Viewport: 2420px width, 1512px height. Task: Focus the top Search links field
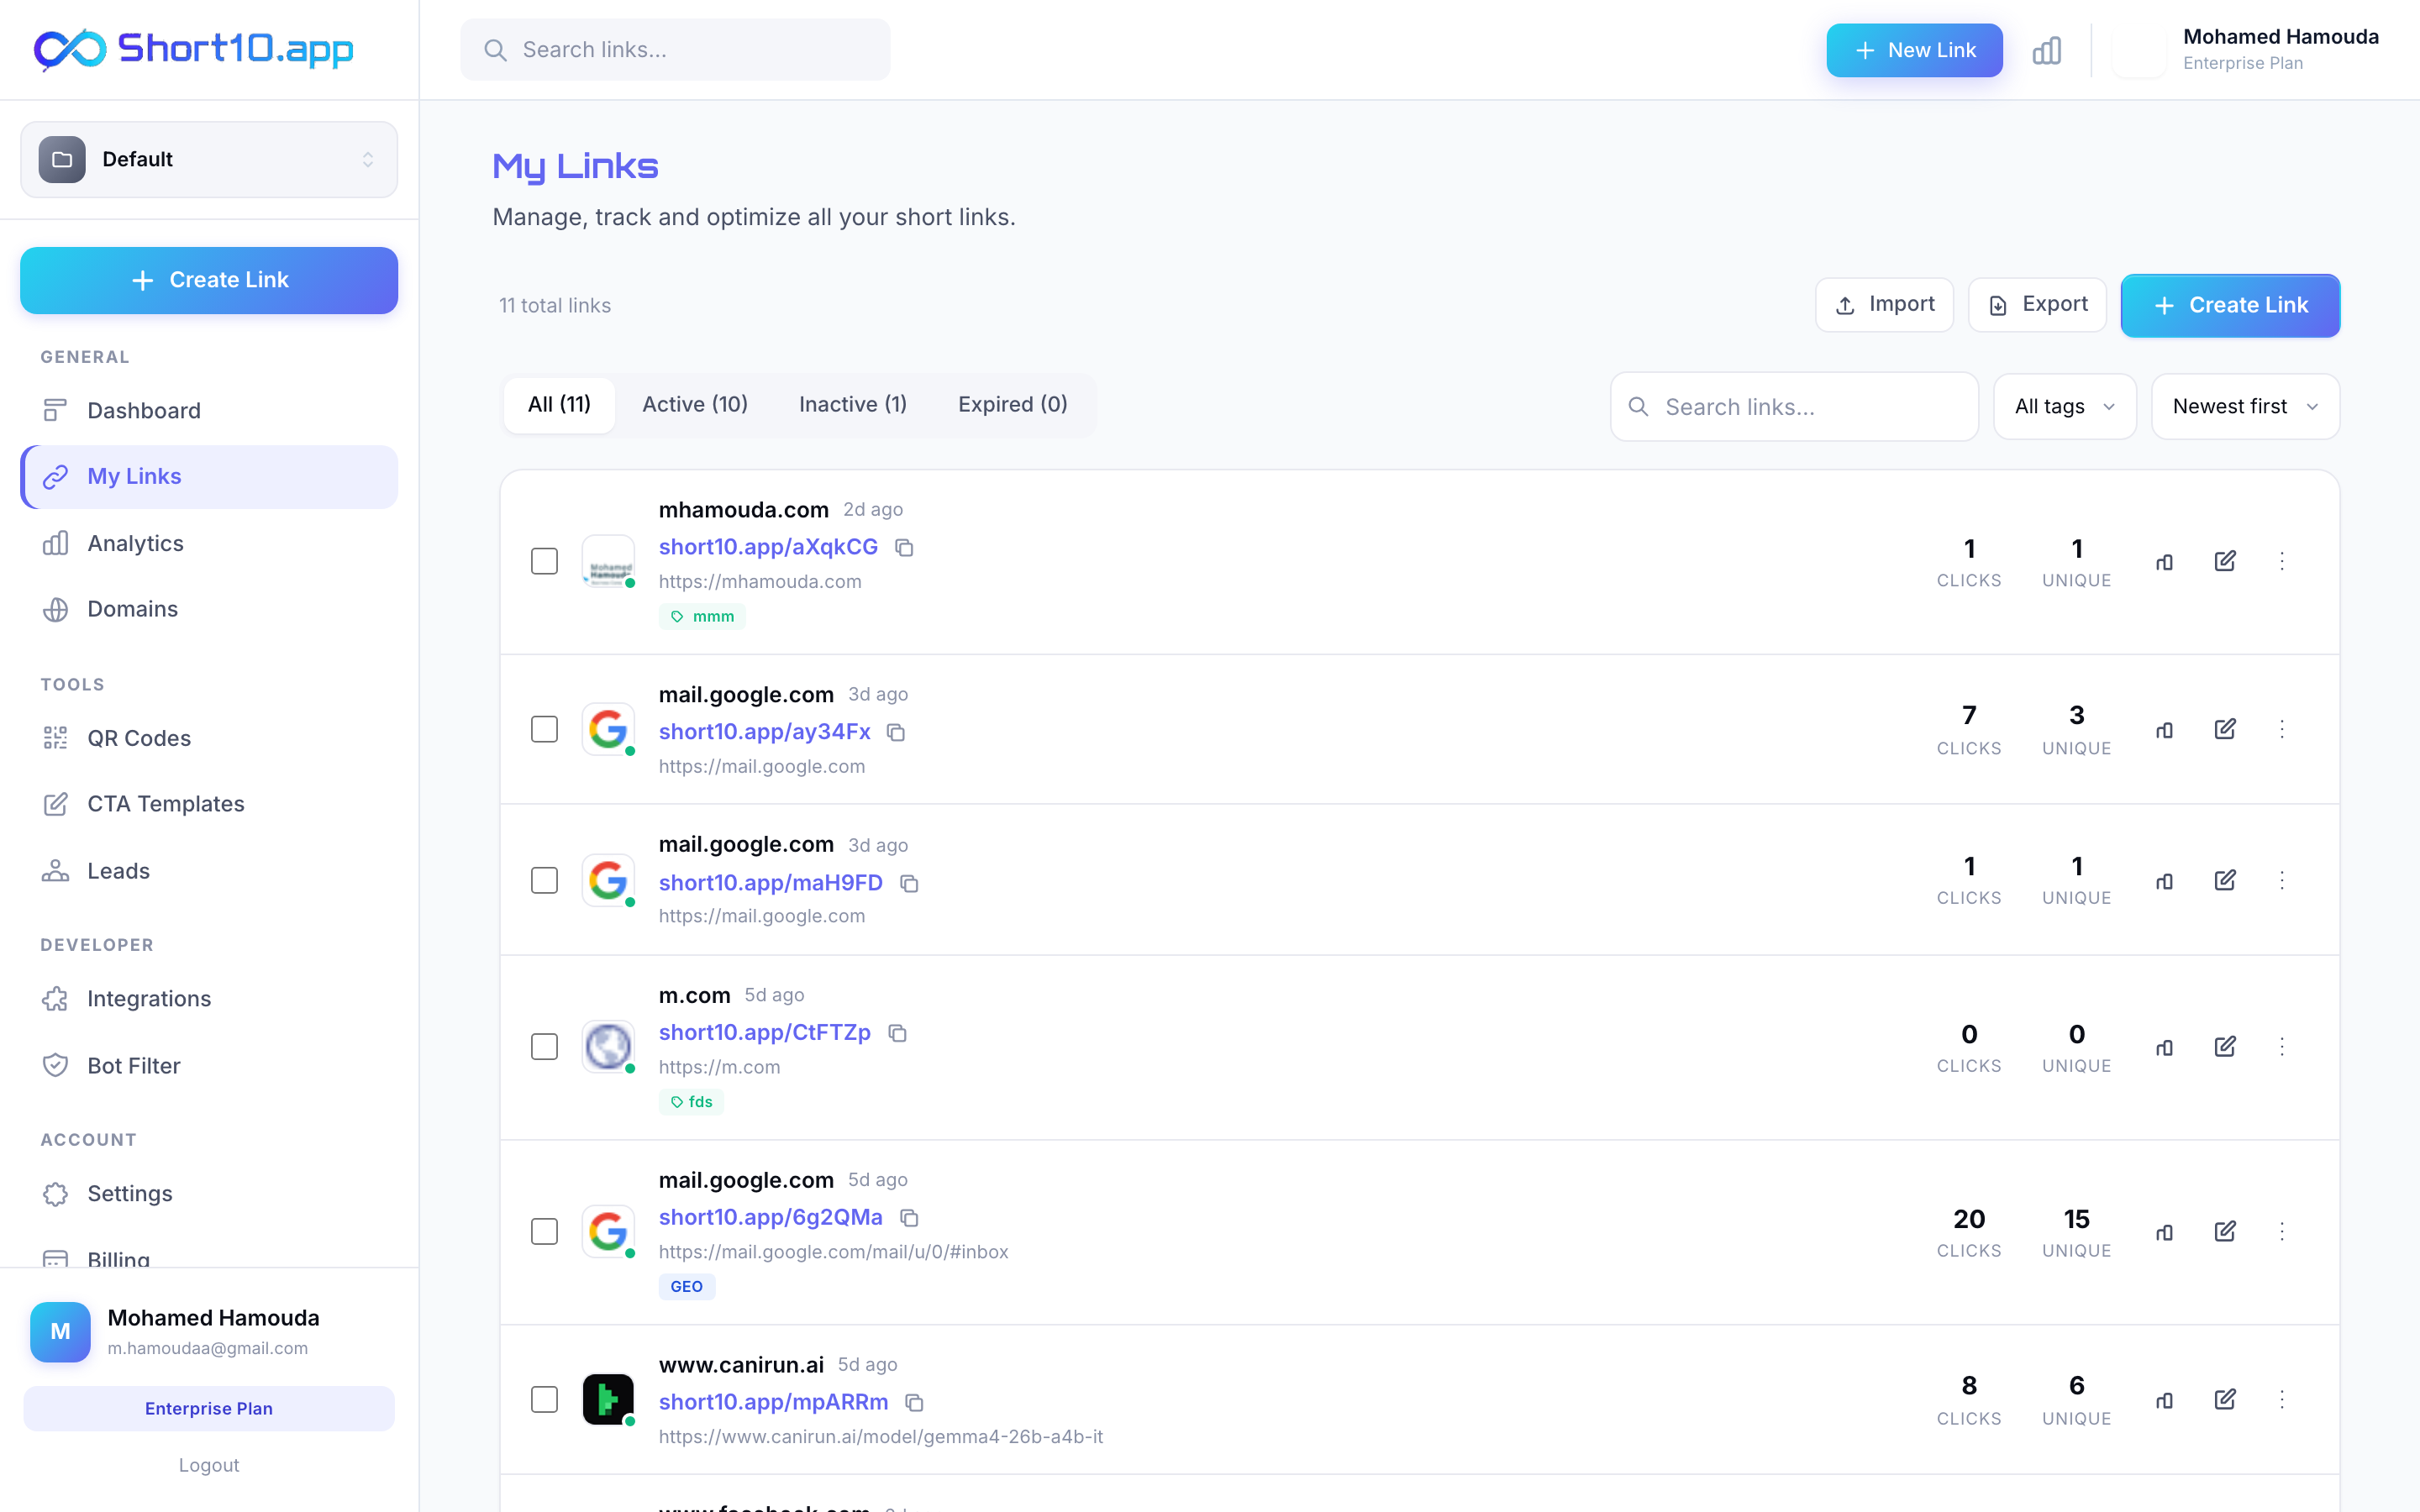[675, 50]
